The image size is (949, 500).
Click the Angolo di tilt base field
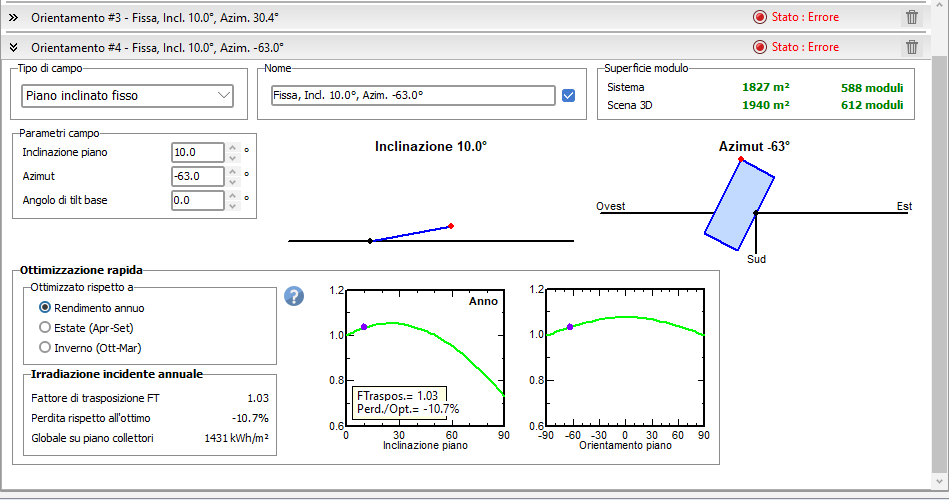[196, 200]
